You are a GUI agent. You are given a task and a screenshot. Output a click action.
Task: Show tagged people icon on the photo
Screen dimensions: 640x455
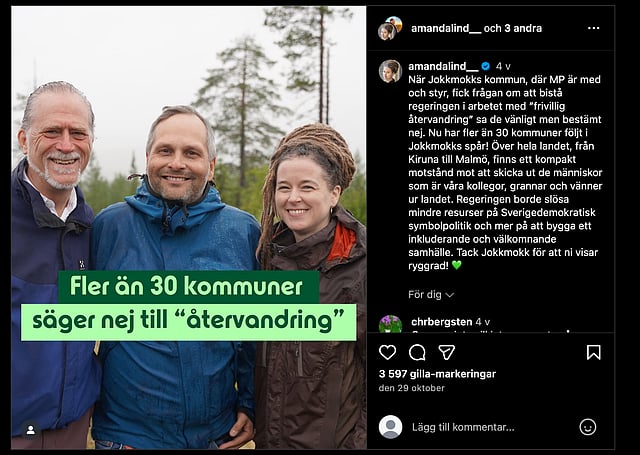31,430
